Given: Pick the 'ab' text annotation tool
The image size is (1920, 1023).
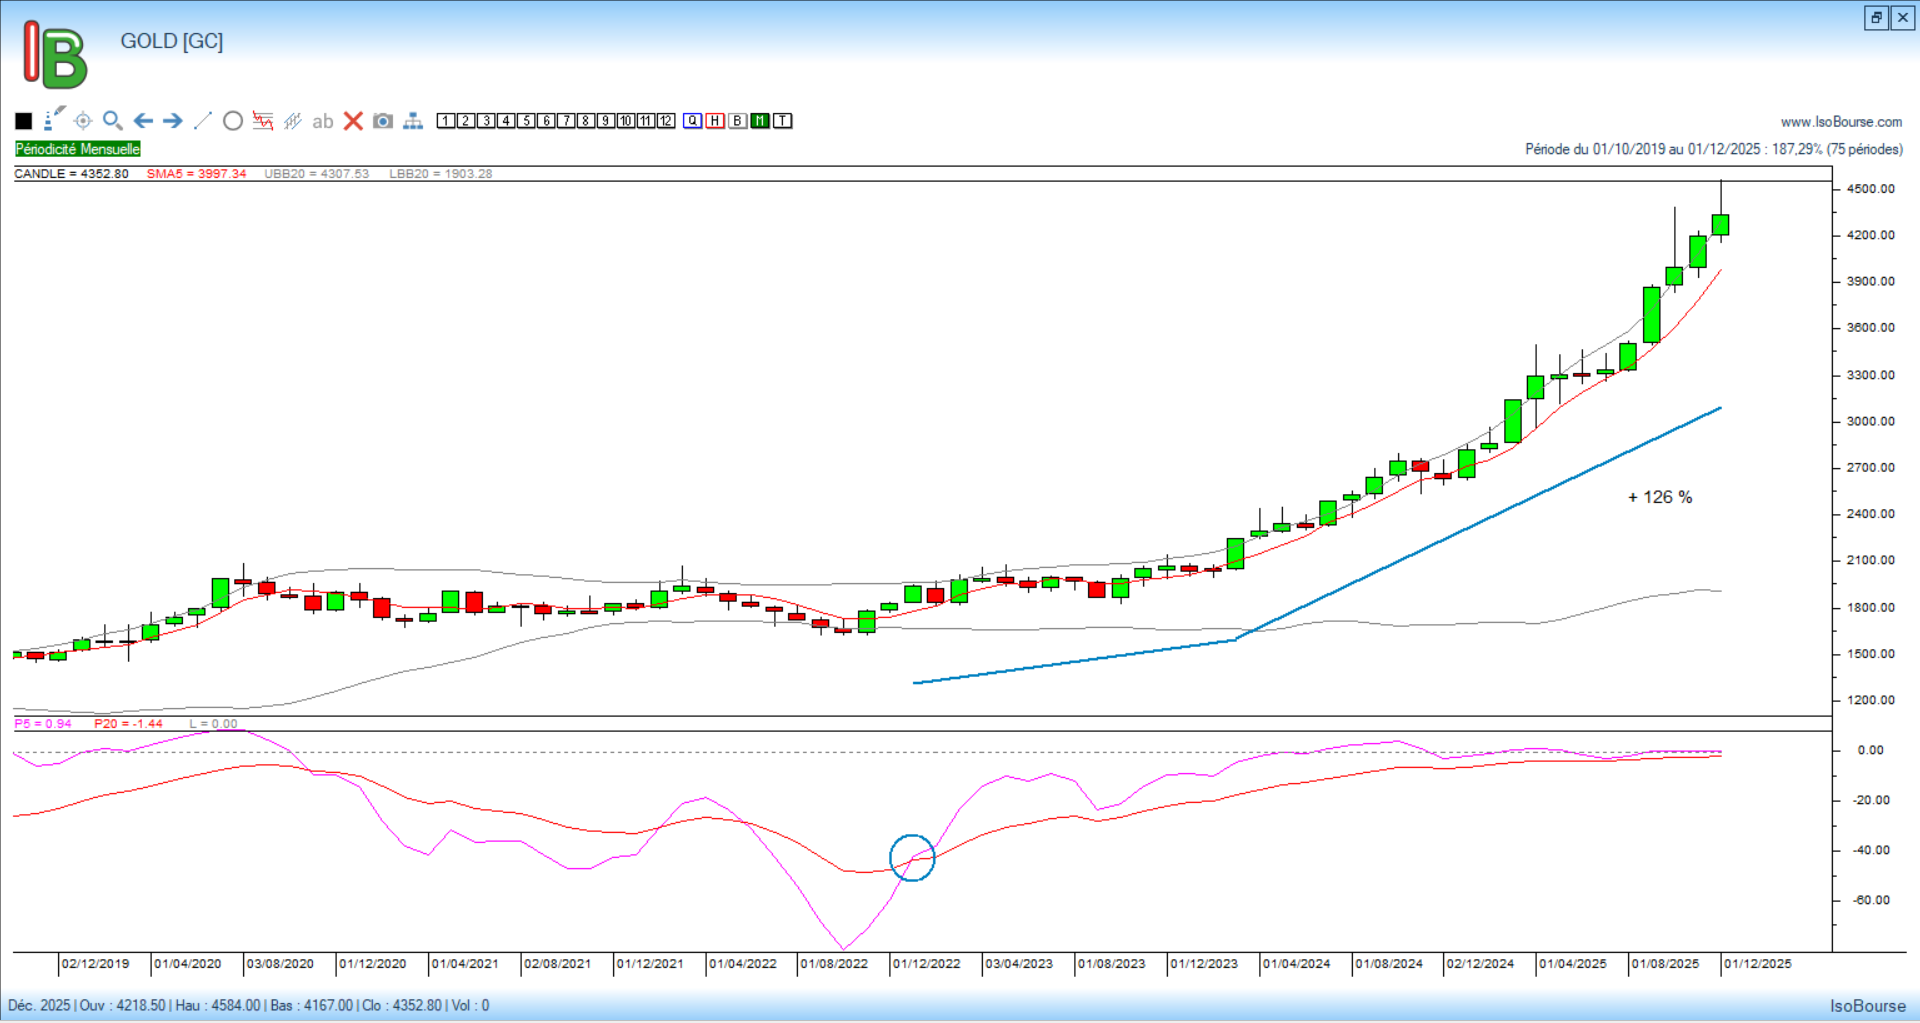Looking at the screenshot, I should (x=322, y=121).
